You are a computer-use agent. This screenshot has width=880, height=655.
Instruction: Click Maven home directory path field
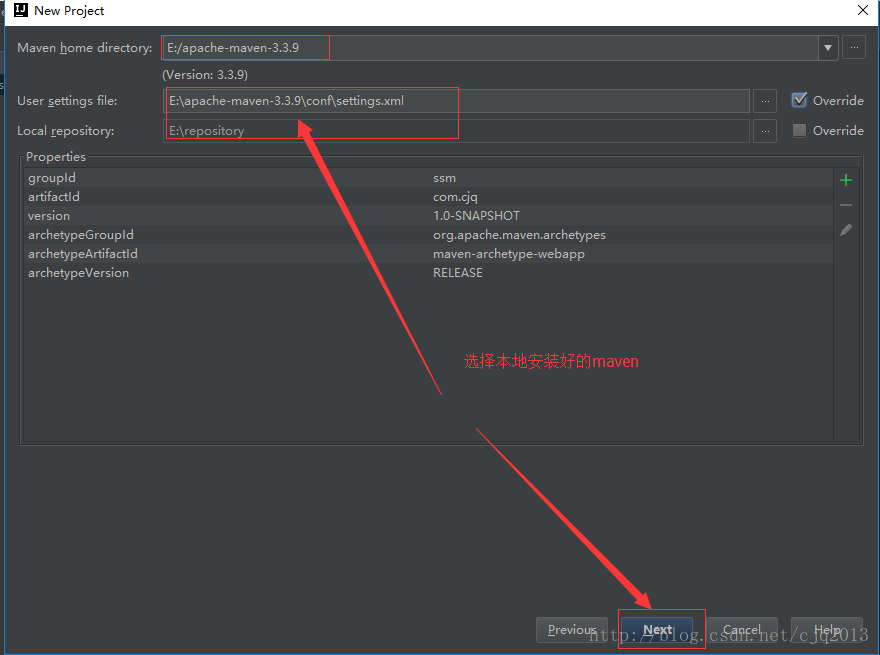pos(490,48)
